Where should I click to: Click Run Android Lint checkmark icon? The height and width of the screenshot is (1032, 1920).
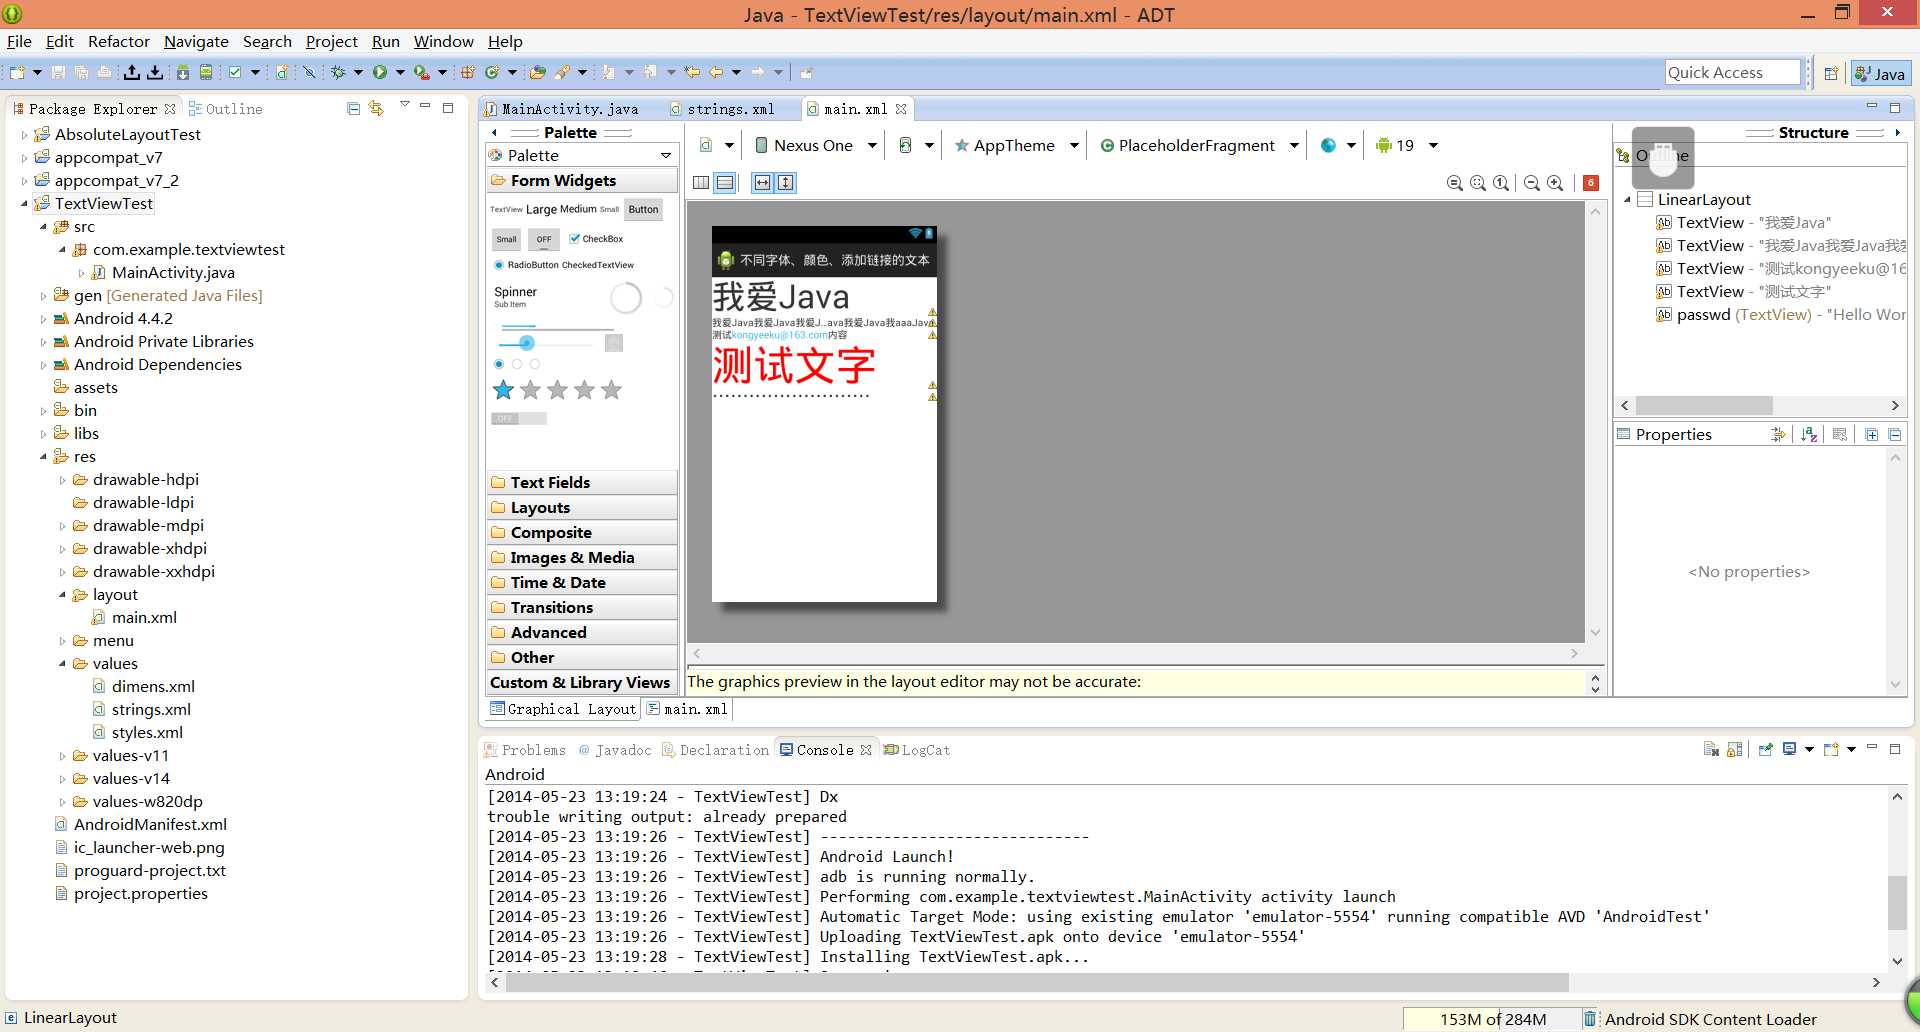click(x=234, y=72)
